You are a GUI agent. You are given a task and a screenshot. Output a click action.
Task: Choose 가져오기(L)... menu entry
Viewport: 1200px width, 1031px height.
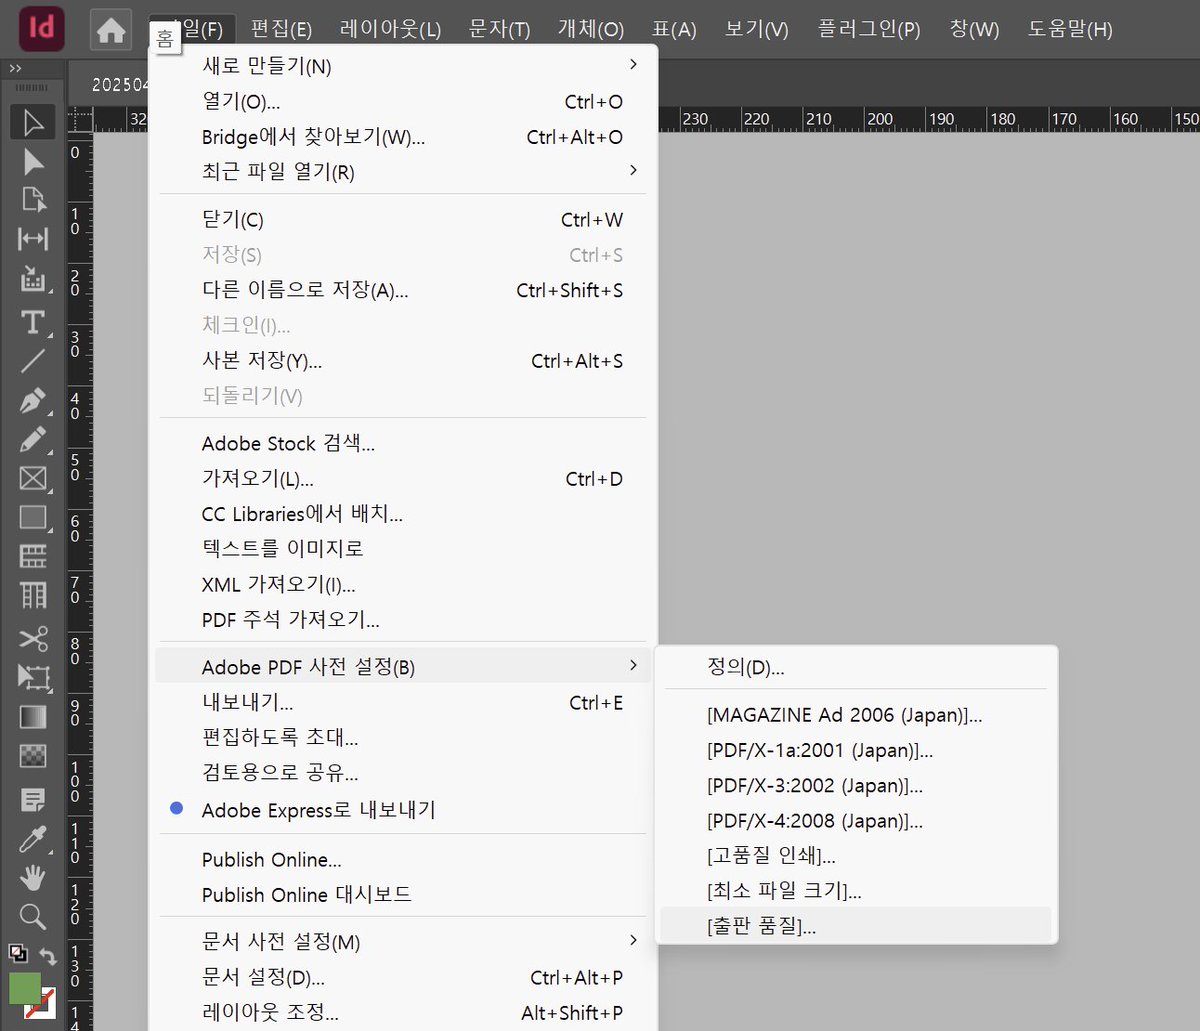(403, 479)
